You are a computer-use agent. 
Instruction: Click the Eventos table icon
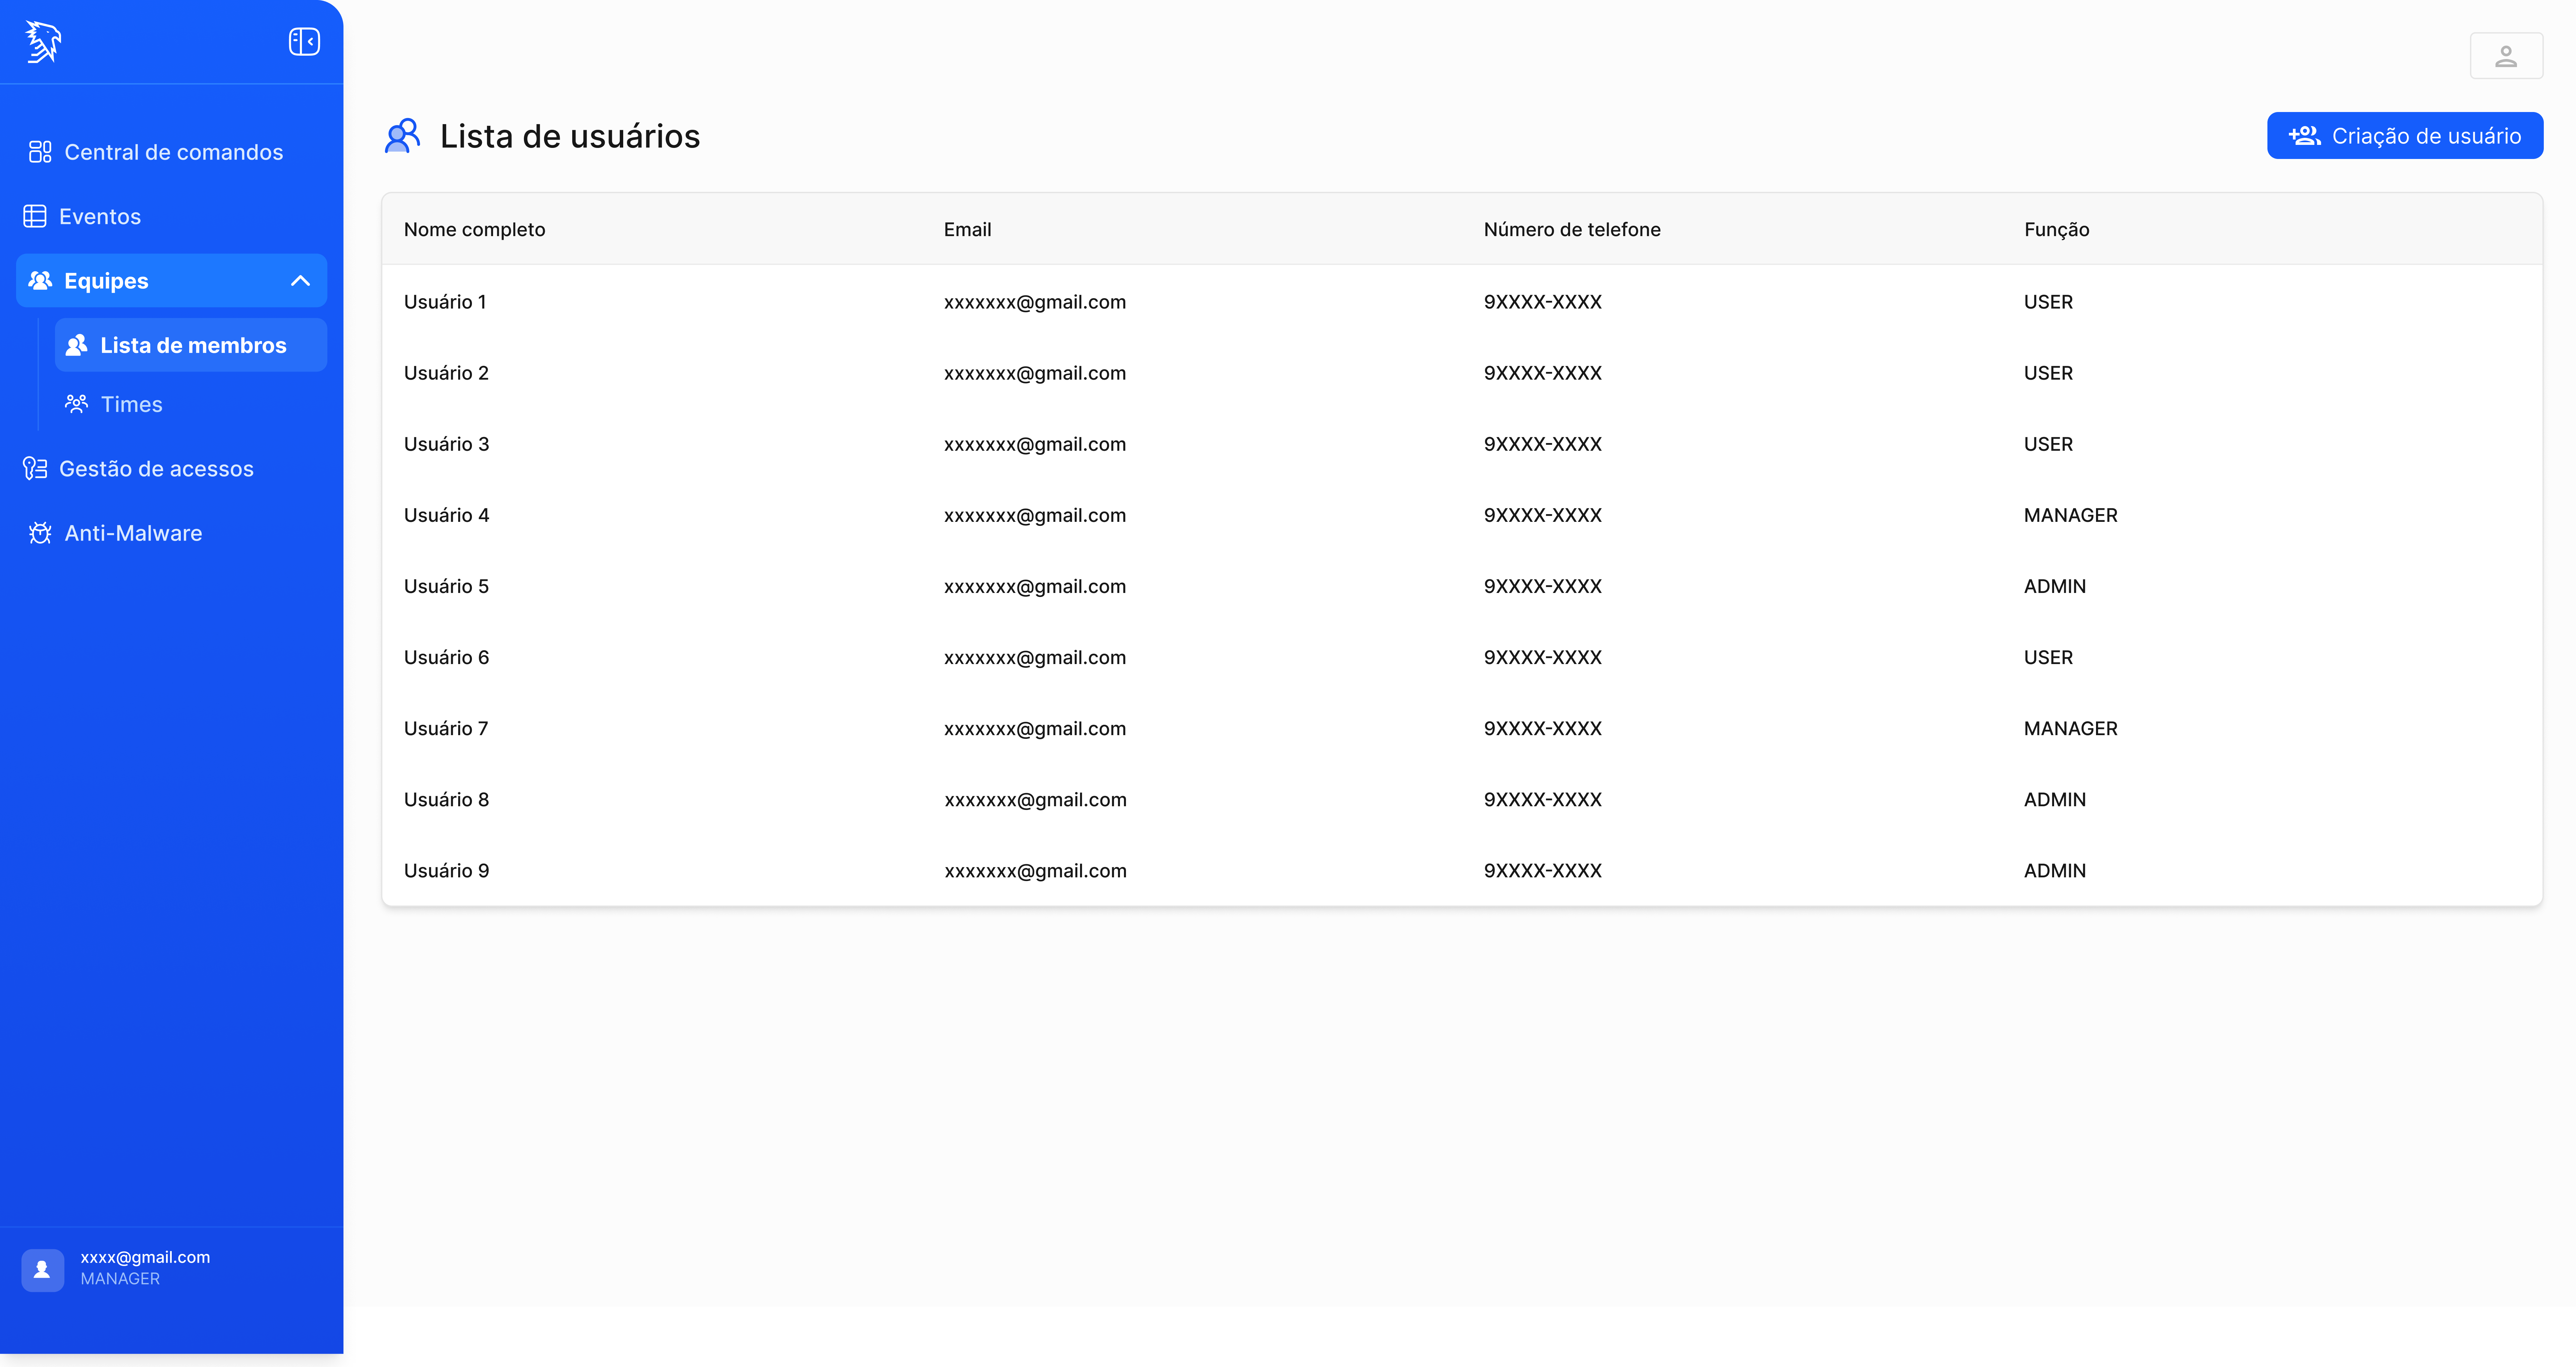tap(35, 216)
